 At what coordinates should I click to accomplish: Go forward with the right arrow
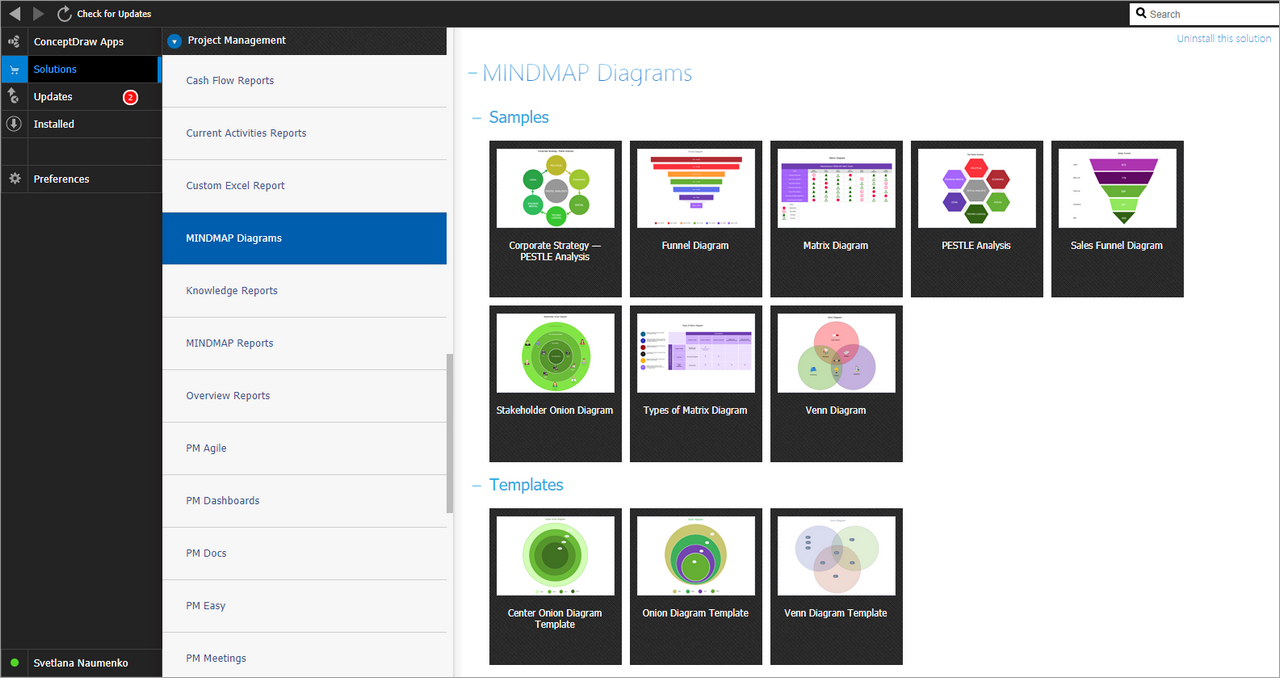pos(38,13)
